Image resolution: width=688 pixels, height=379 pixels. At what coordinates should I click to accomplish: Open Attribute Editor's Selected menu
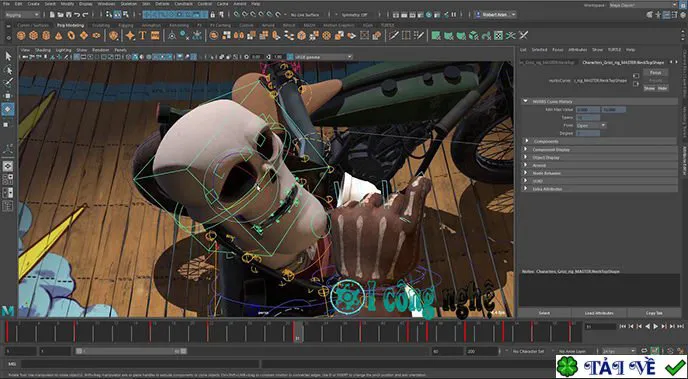click(x=539, y=50)
